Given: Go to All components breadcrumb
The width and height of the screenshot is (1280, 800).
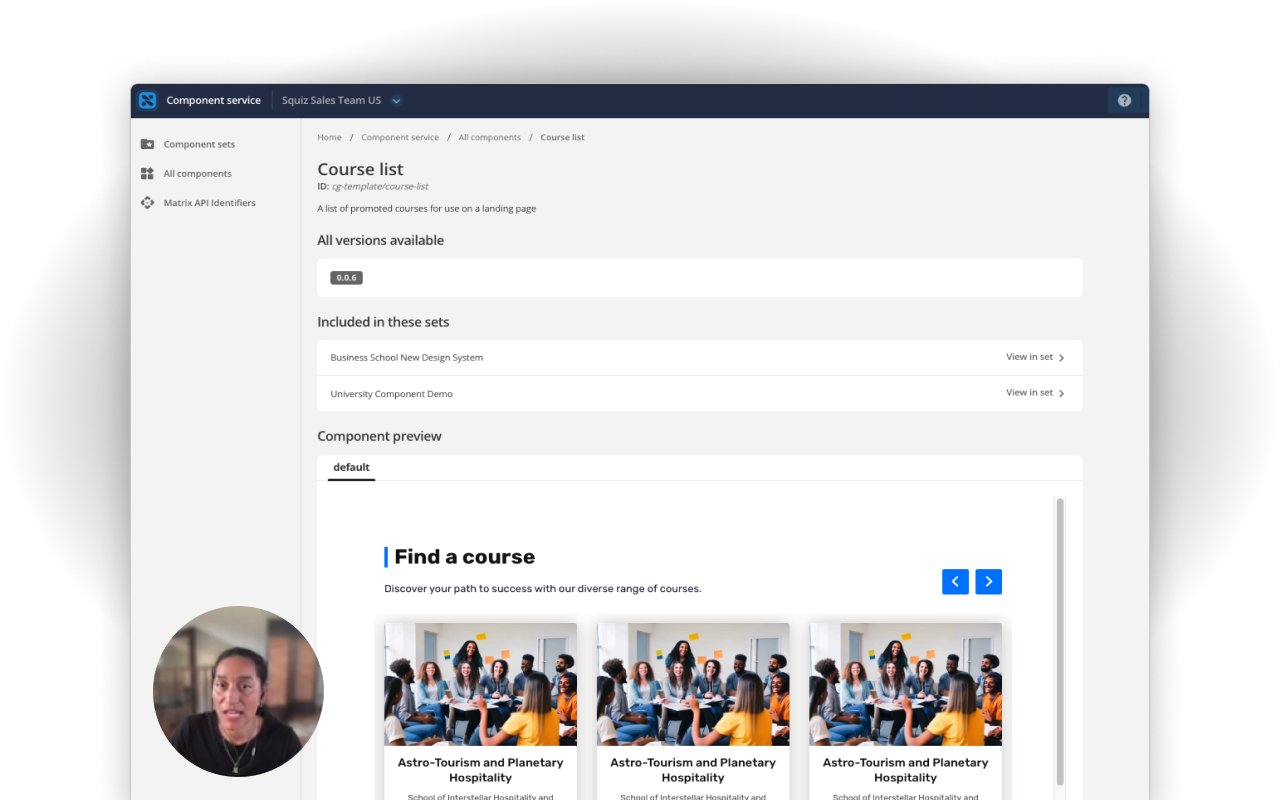Looking at the screenshot, I should (x=489, y=137).
